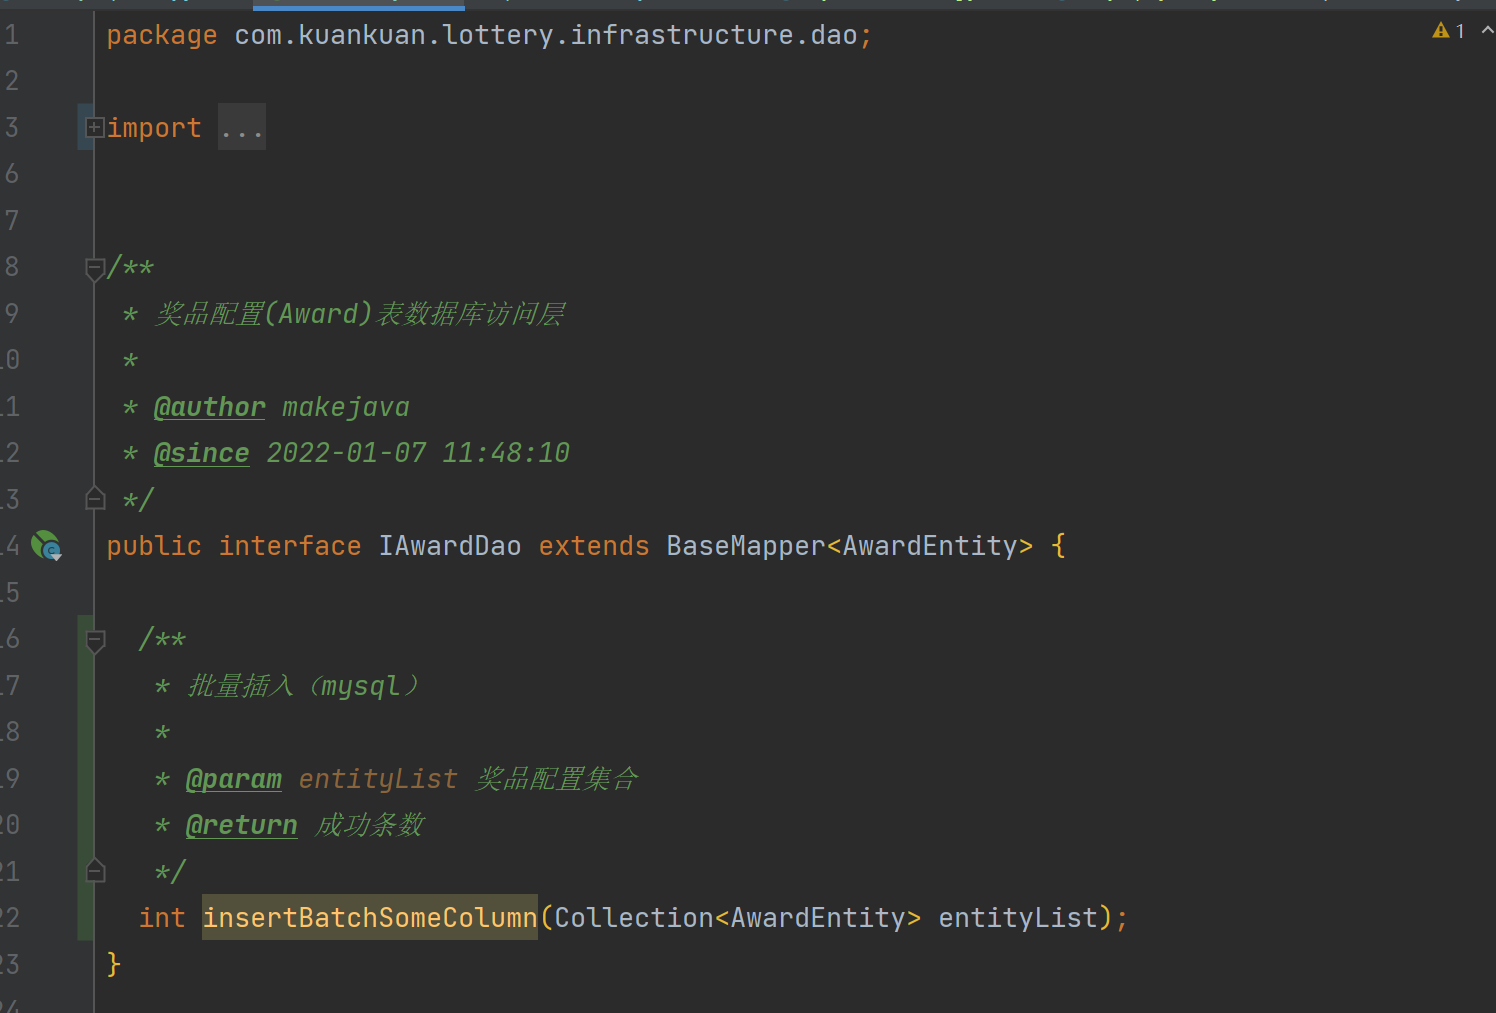
Task: Click the @return Javadoc tag
Action: [x=242, y=825]
